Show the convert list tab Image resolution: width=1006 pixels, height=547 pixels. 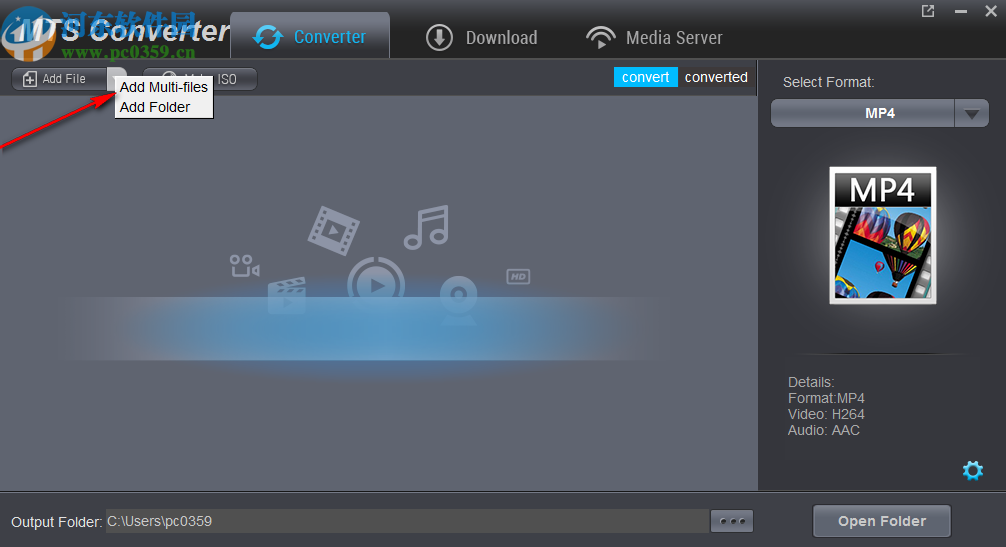click(x=645, y=77)
